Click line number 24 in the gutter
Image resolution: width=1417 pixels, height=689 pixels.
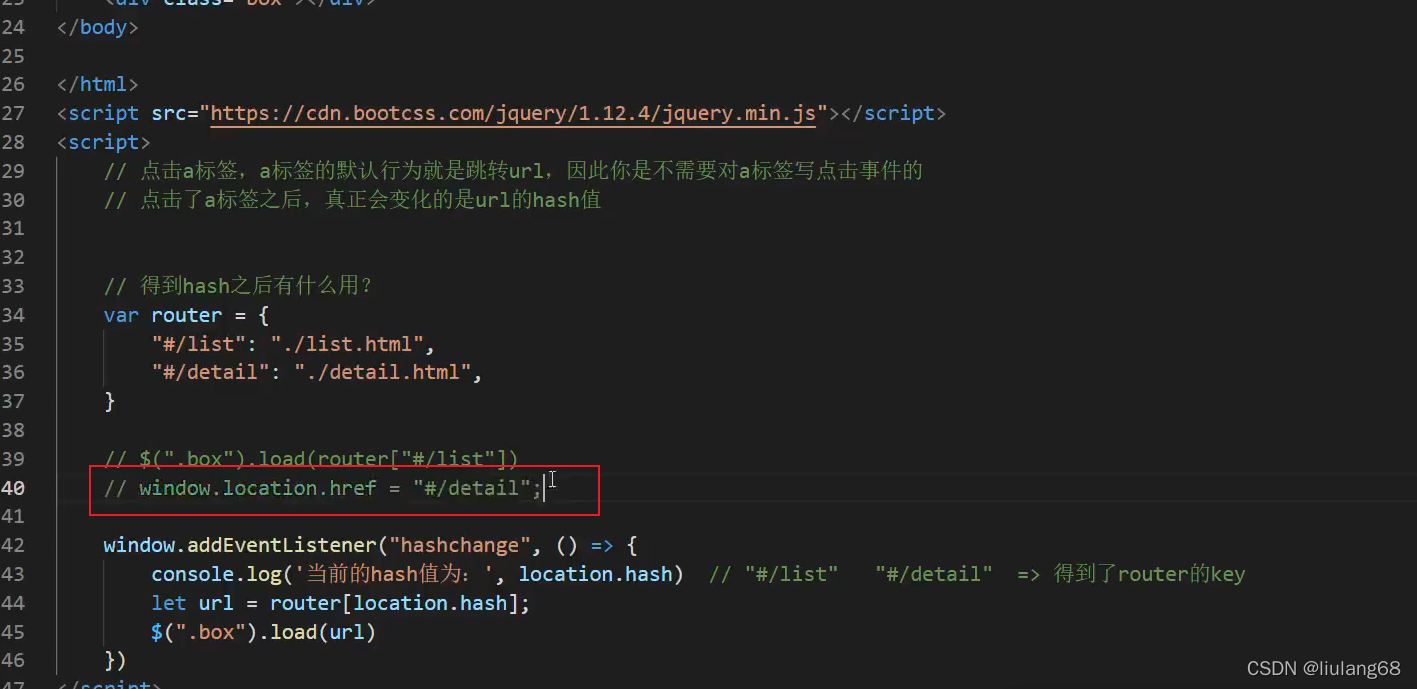click(x=13, y=27)
